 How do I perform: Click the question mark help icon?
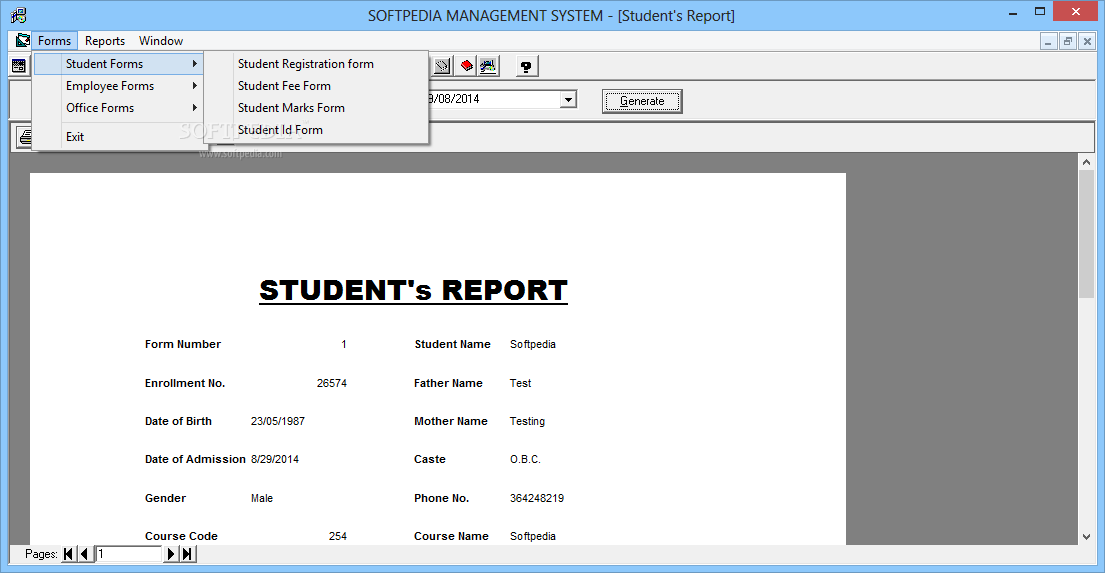(x=526, y=66)
